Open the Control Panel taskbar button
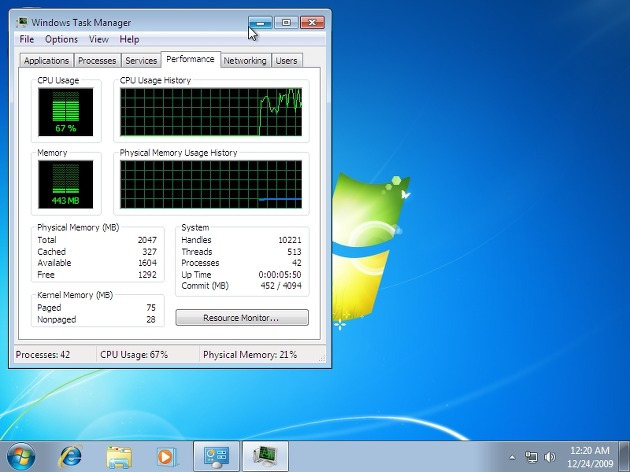Image resolution: width=630 pixels, height=472 pixels. pos(216,457)
